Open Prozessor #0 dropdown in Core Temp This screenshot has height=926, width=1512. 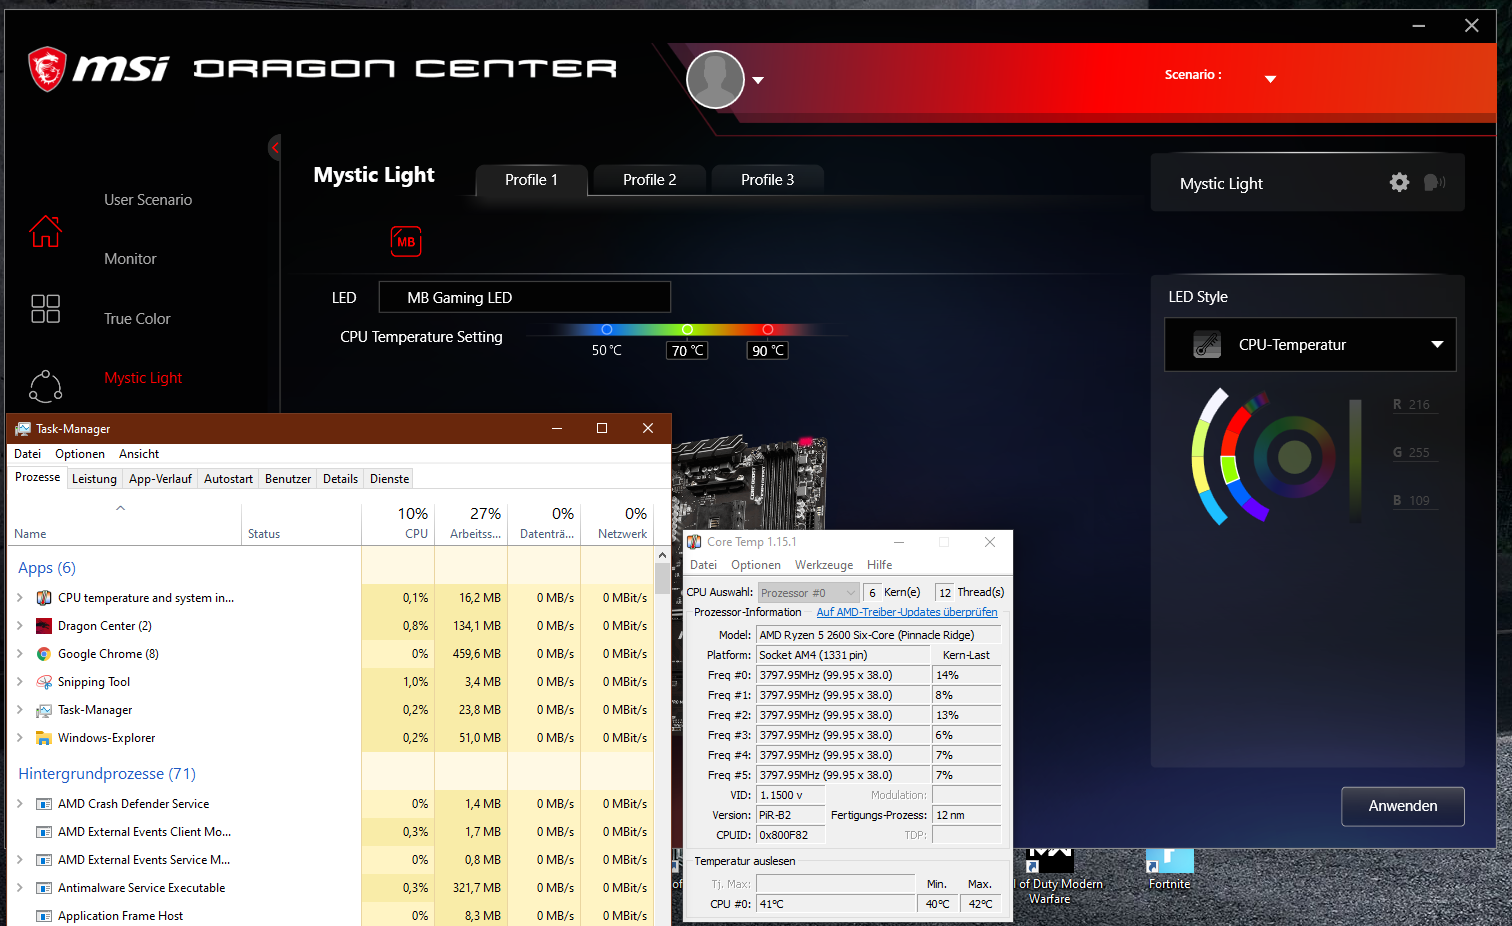point(808,592)
